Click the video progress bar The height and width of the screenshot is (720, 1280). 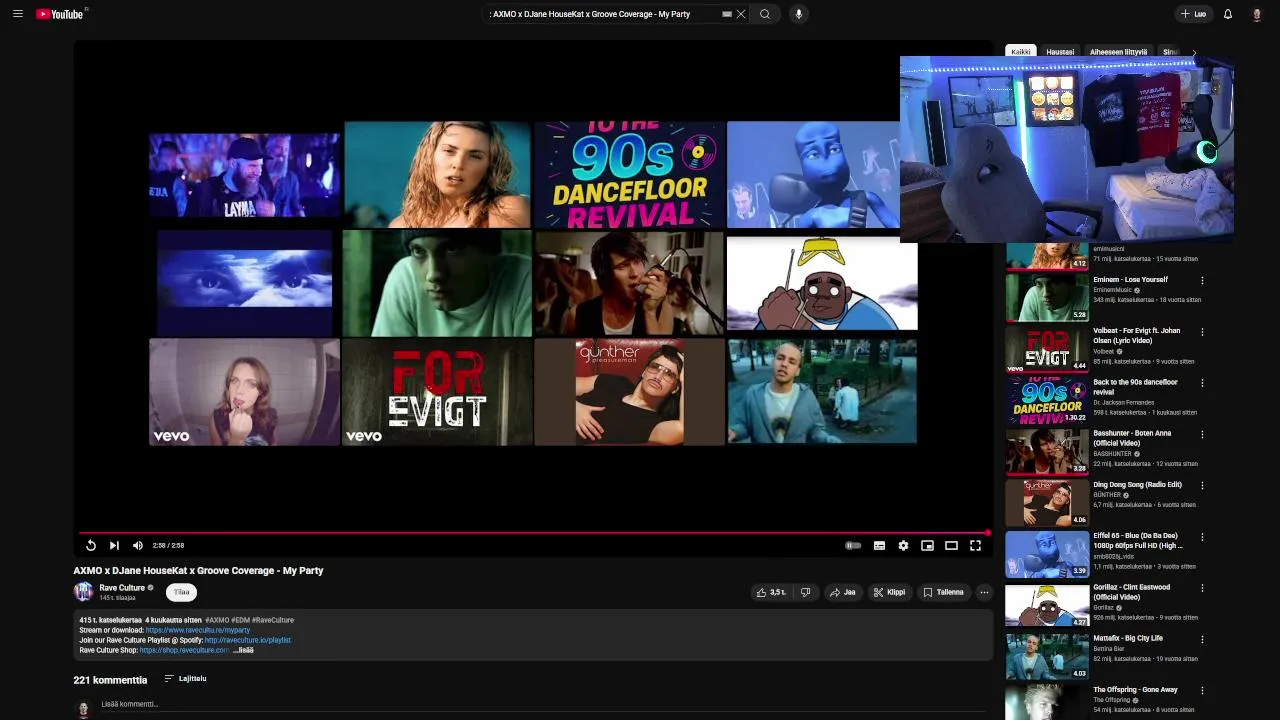pos(535,533)
